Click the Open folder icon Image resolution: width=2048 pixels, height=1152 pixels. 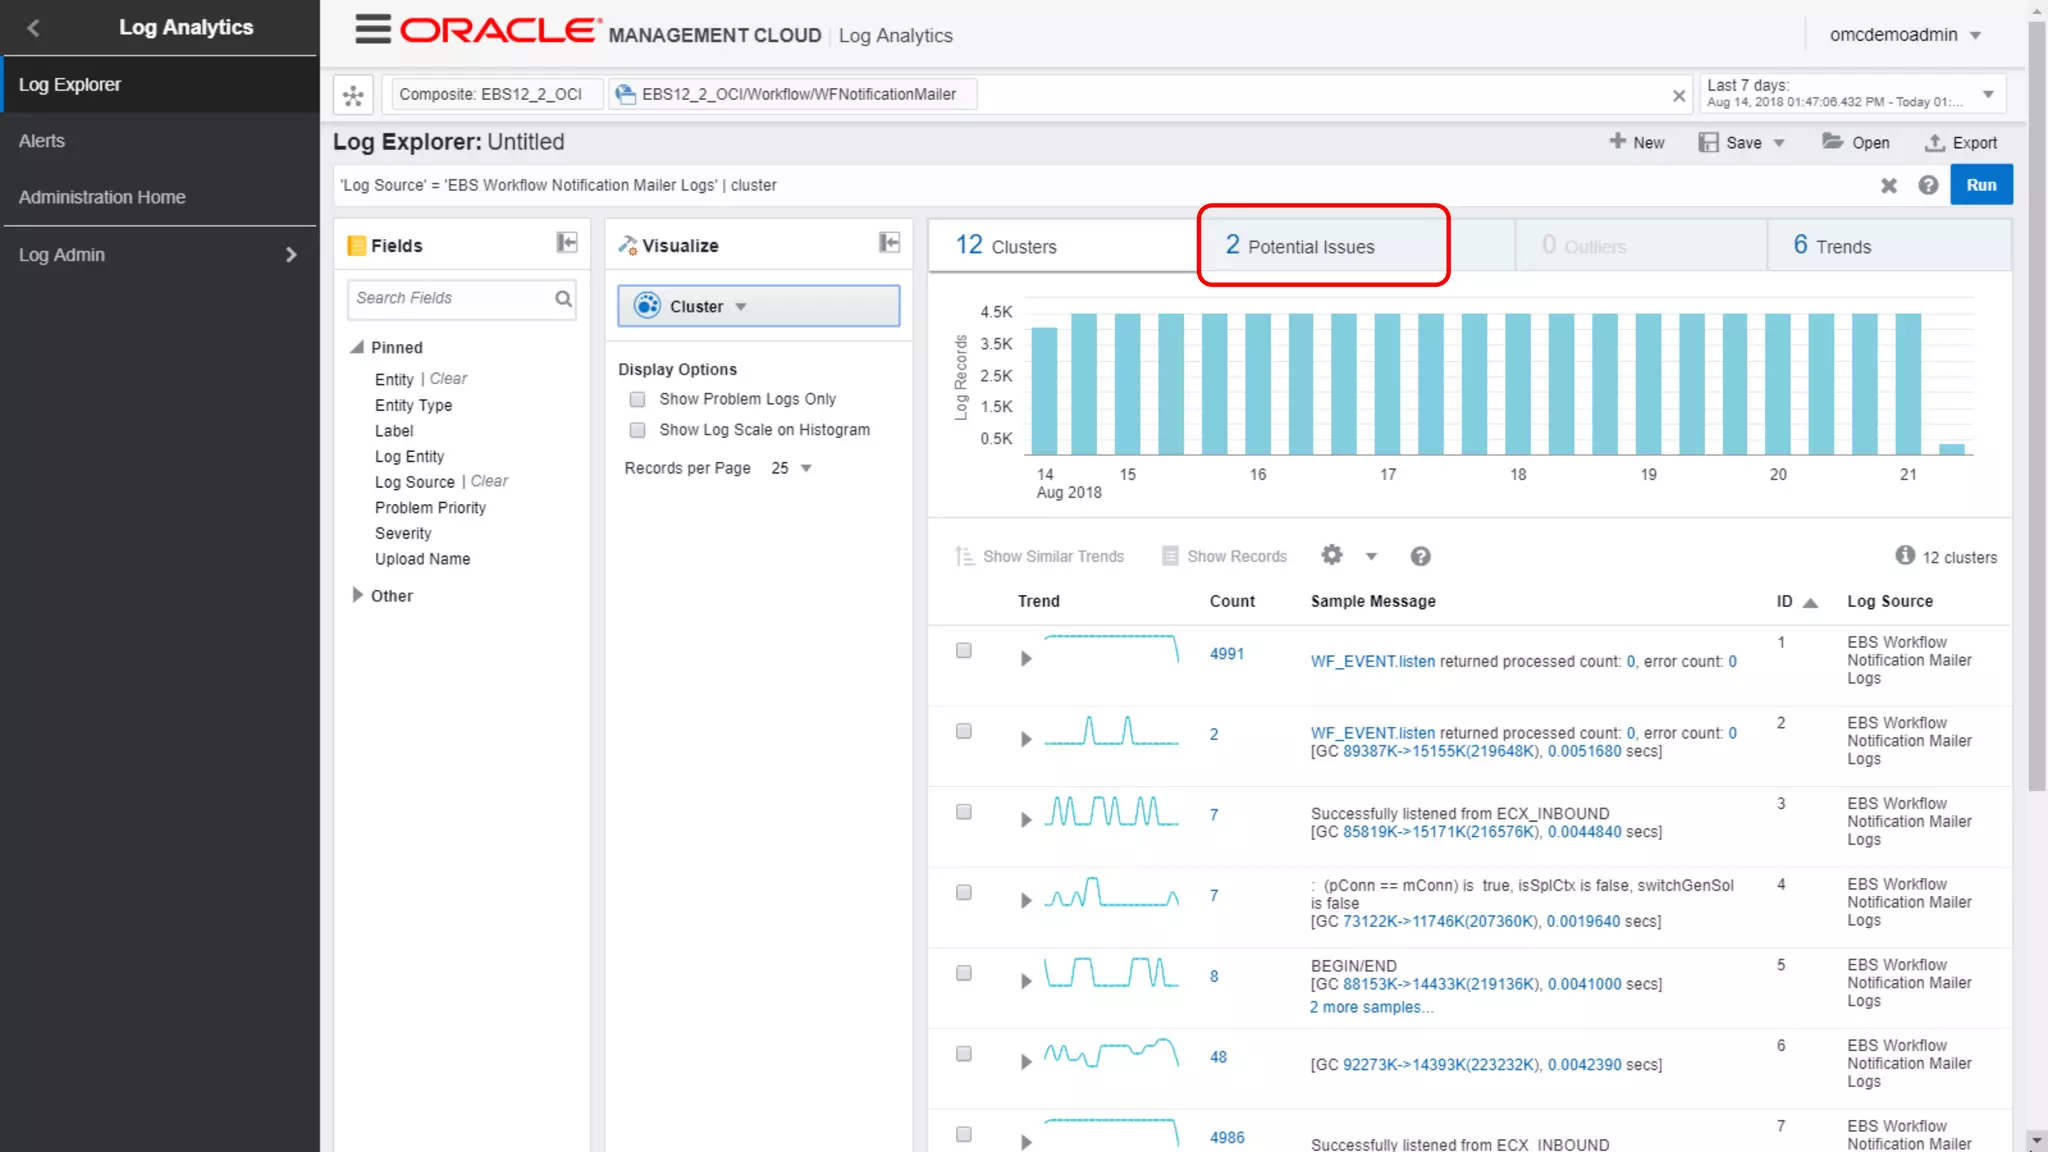tap(1832, 141)
